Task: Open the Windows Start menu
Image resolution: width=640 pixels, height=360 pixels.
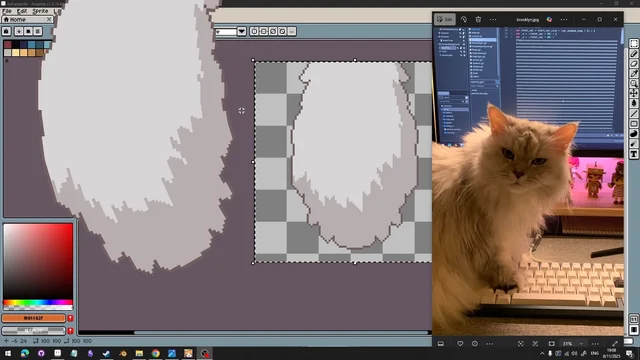Action: point(8,353)
